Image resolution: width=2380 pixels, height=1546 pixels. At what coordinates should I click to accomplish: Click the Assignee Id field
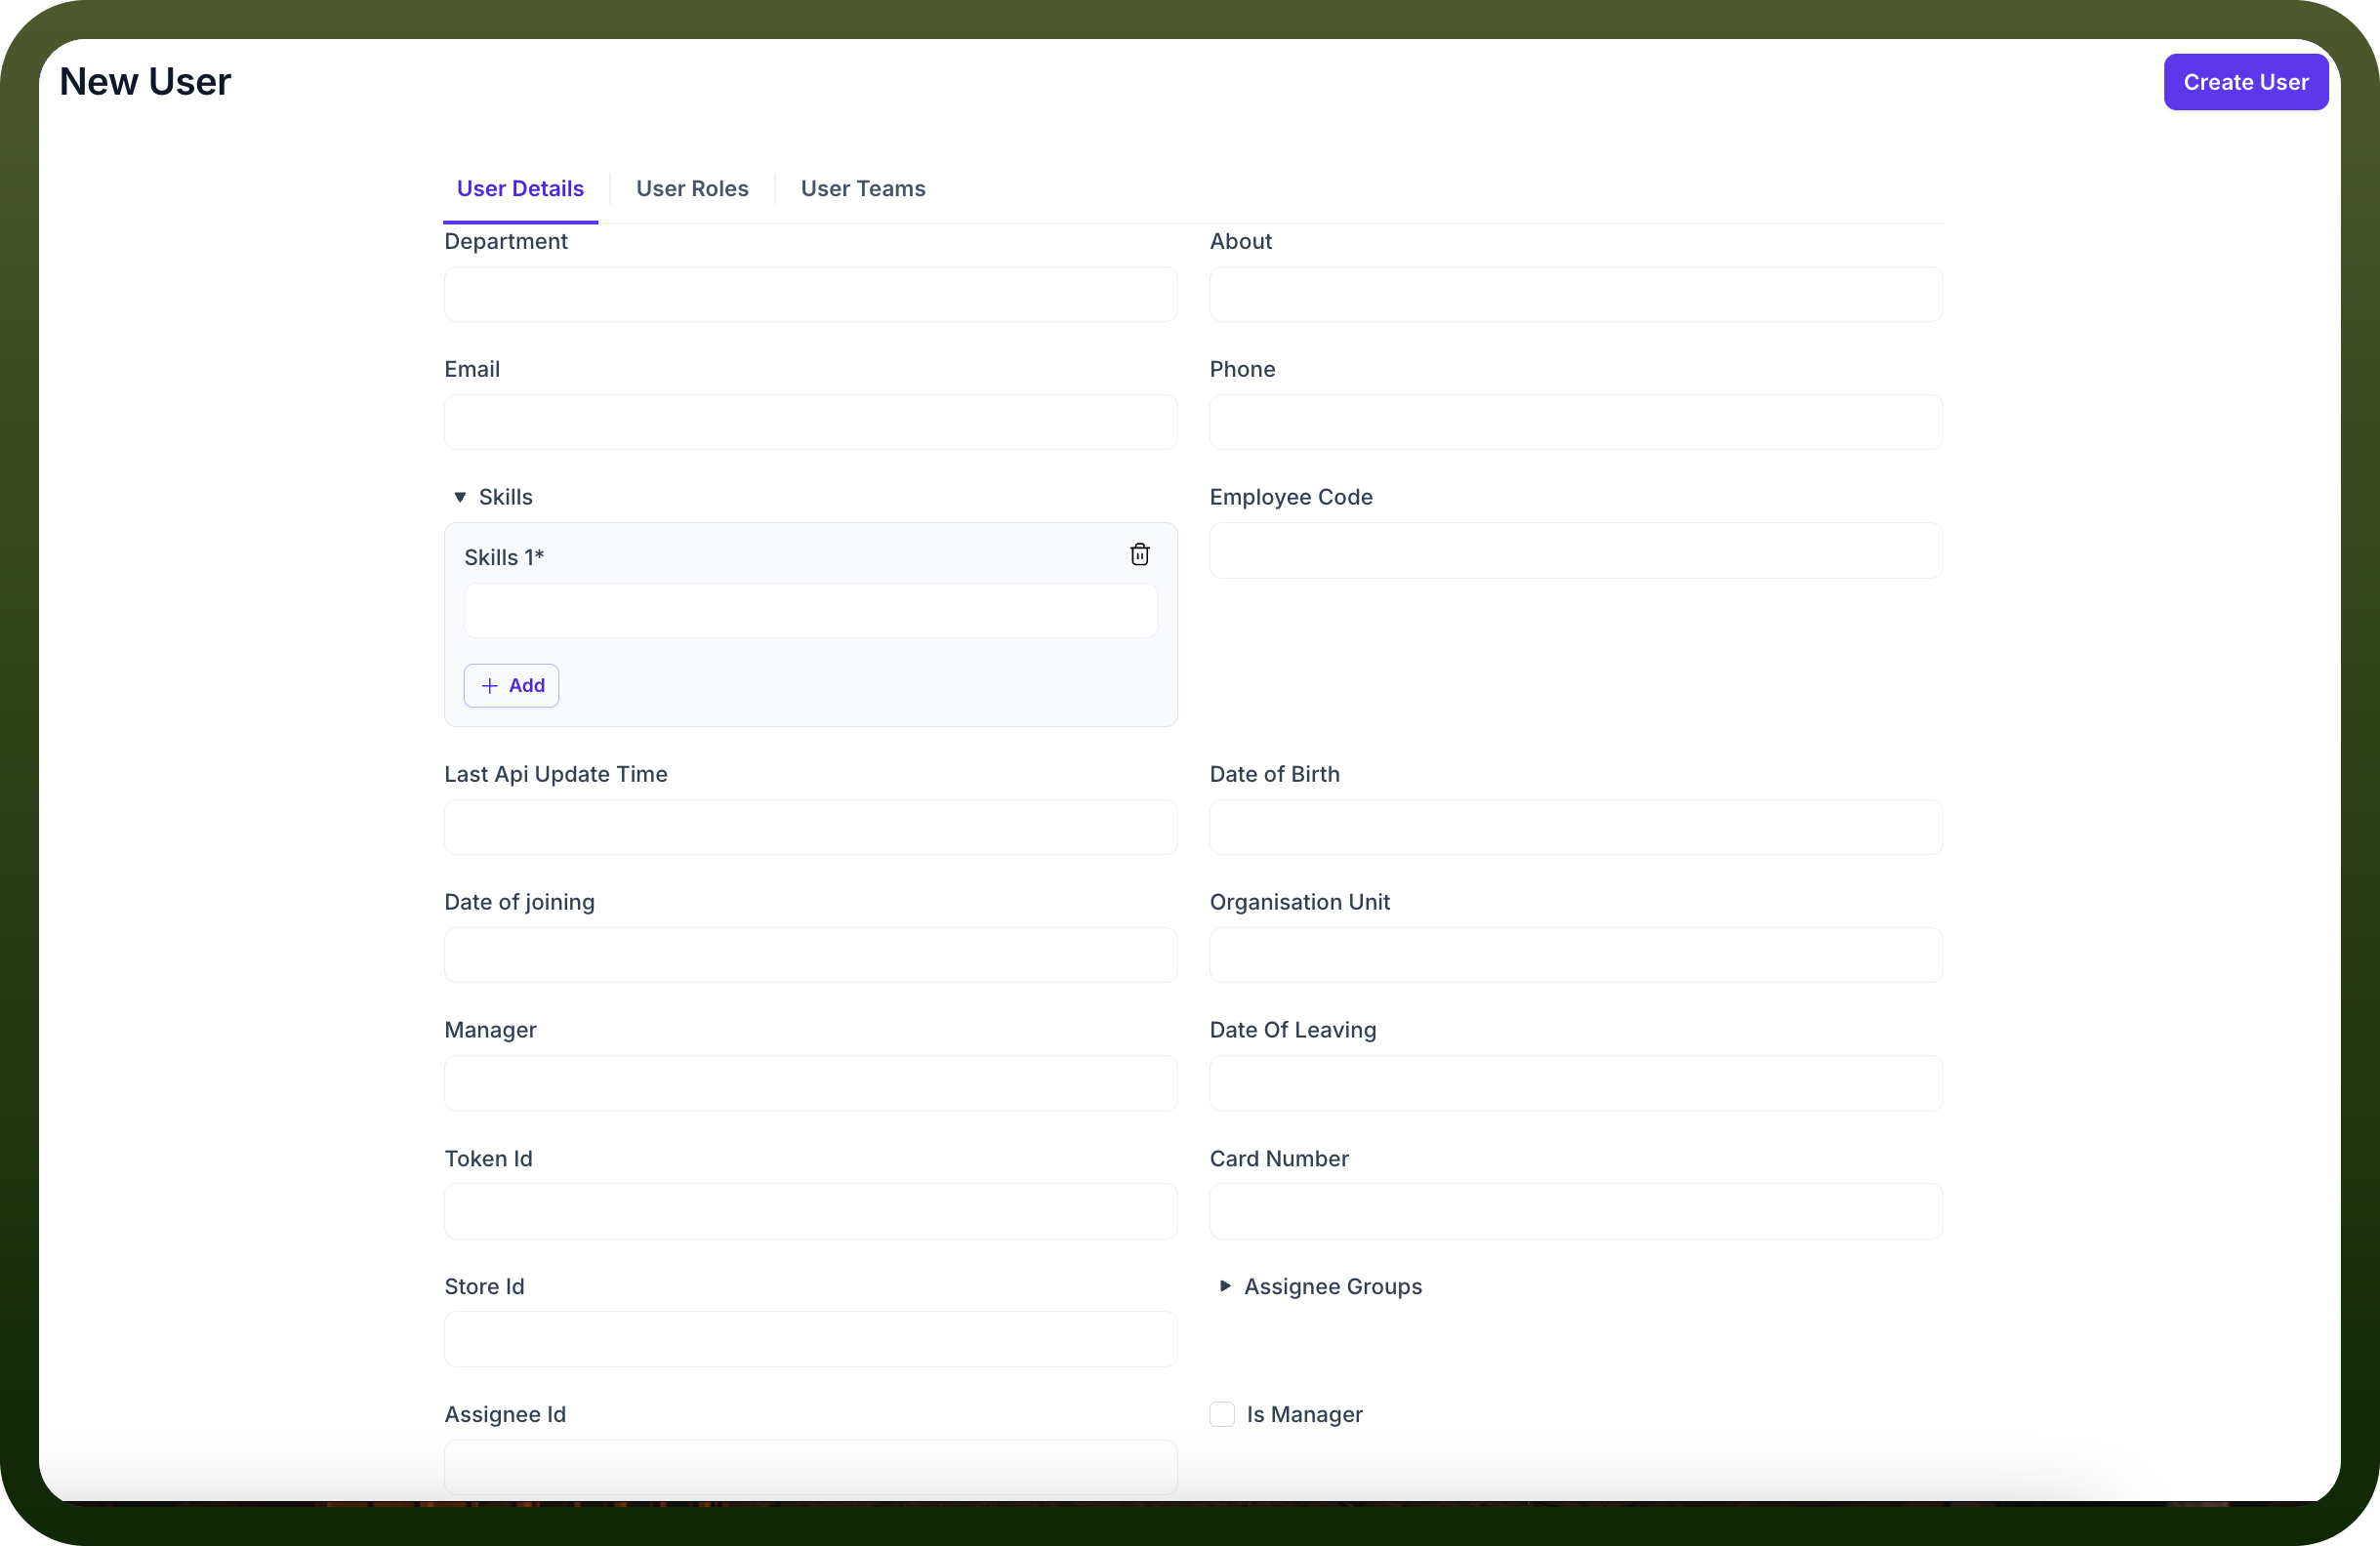pyautogui.click(x=811, y=1467)
